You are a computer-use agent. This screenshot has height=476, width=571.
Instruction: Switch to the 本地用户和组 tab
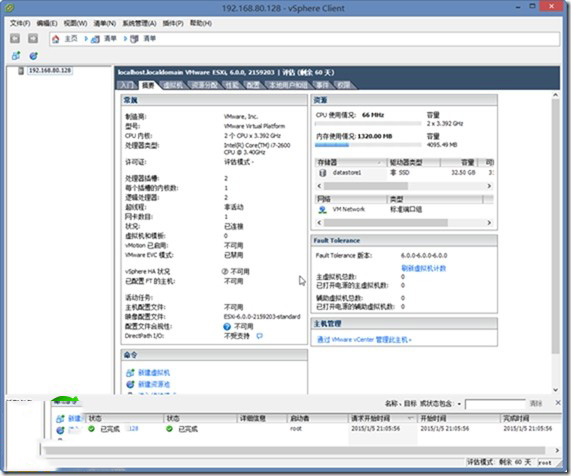pos(288,85)
